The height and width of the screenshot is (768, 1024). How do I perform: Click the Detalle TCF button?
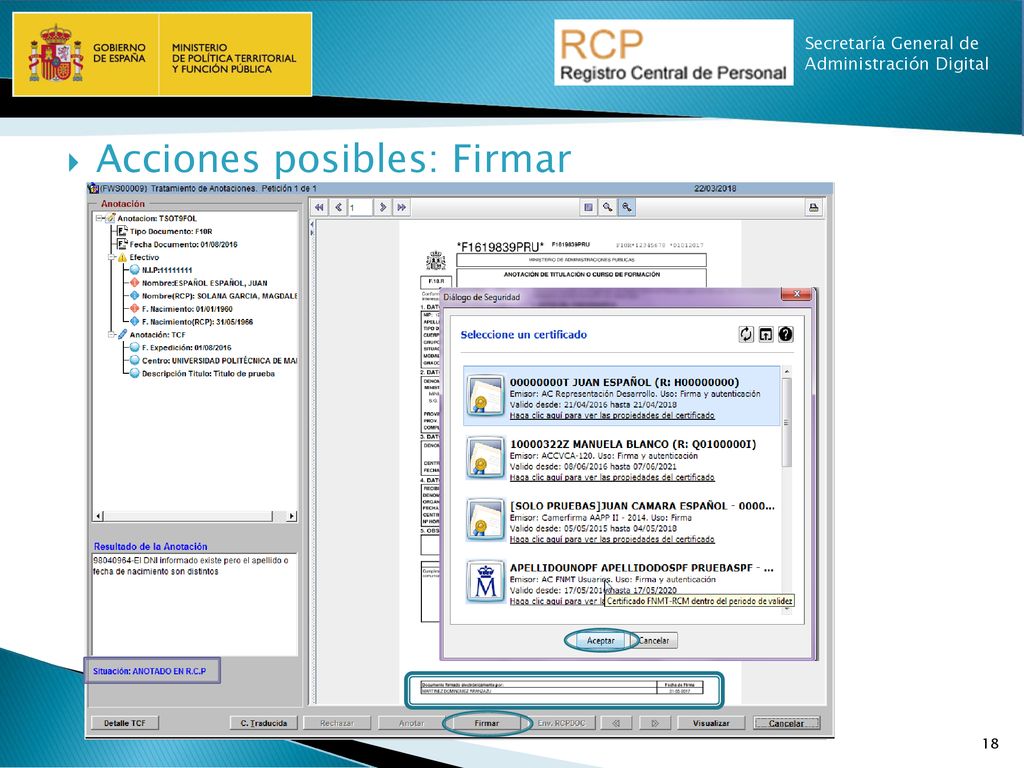(x=125, y=723)
